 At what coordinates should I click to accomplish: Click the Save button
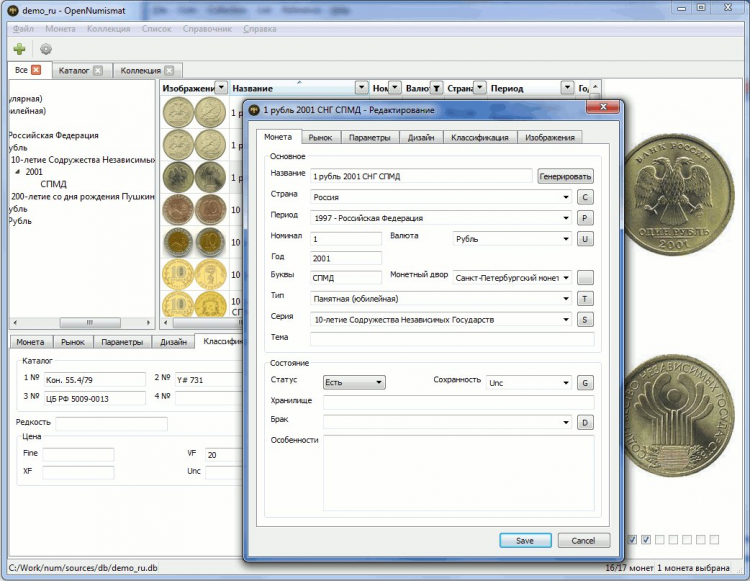525,540
